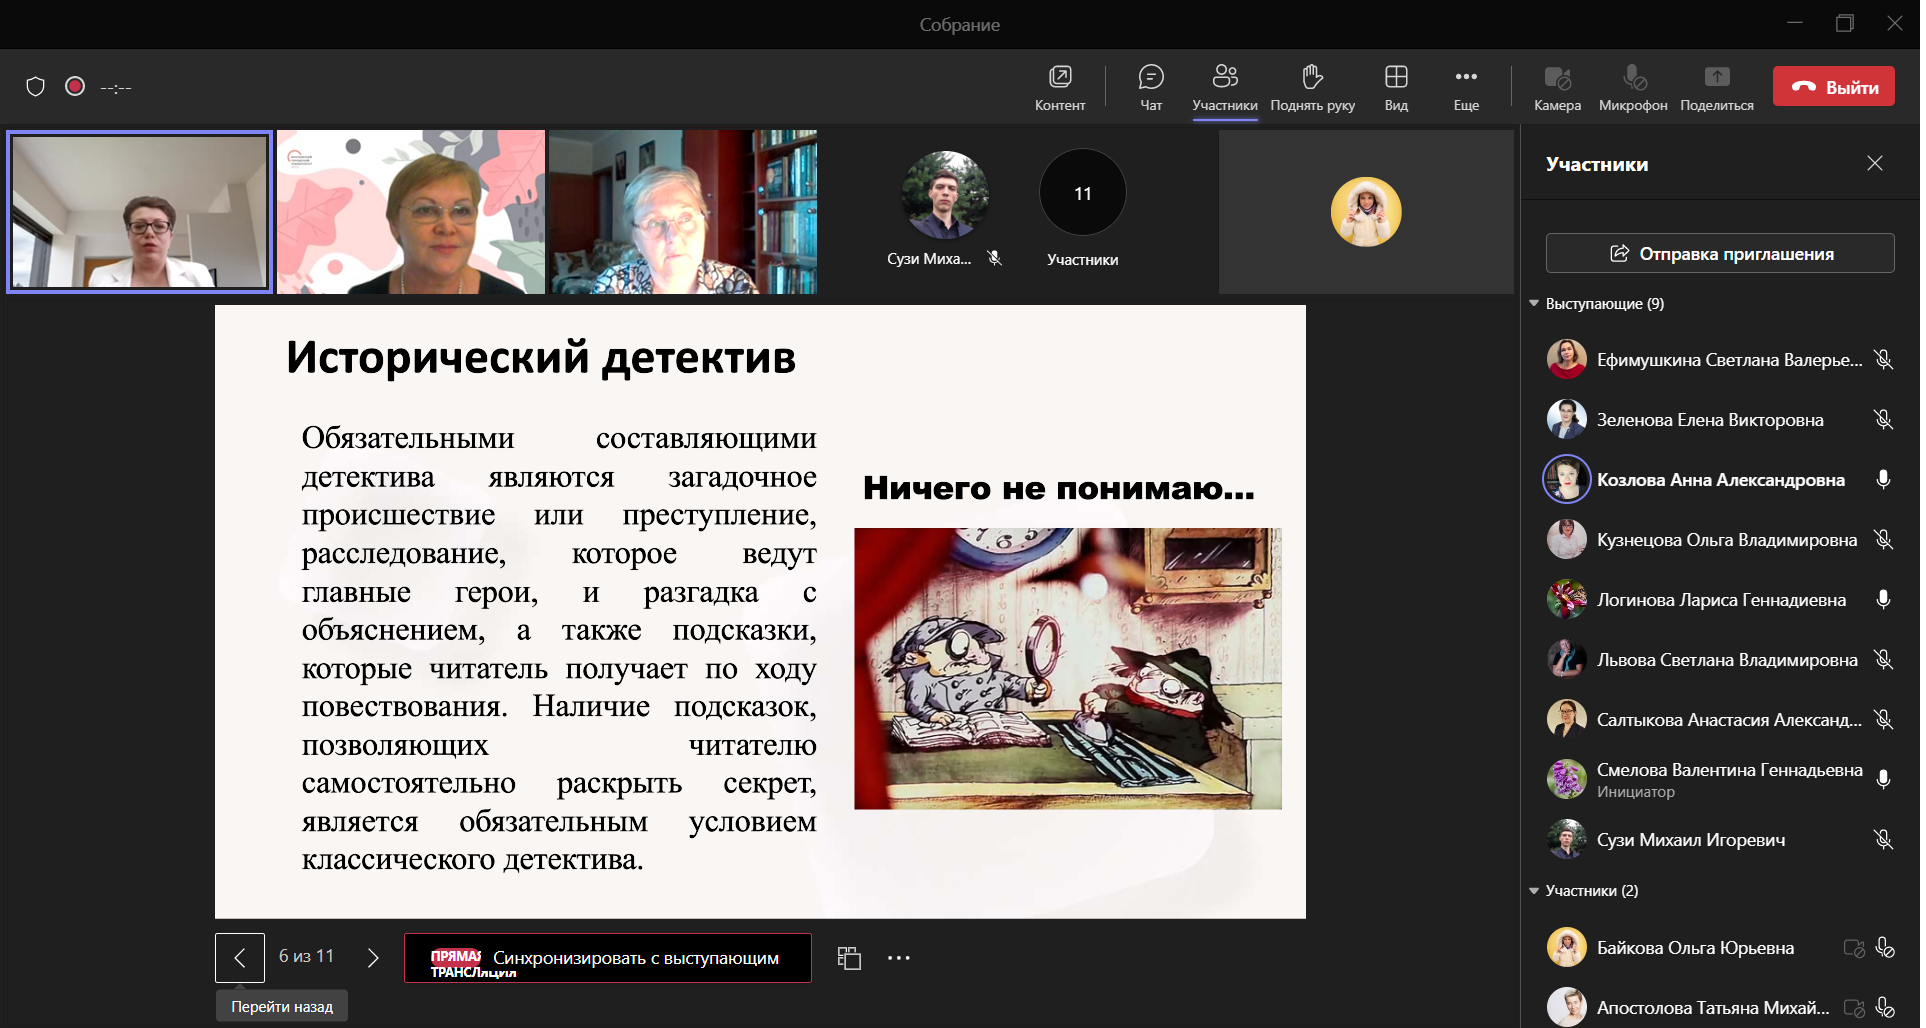Open slide options three-dot menu
Viewport: 1926px width, 1028px height.
point(899,958)
